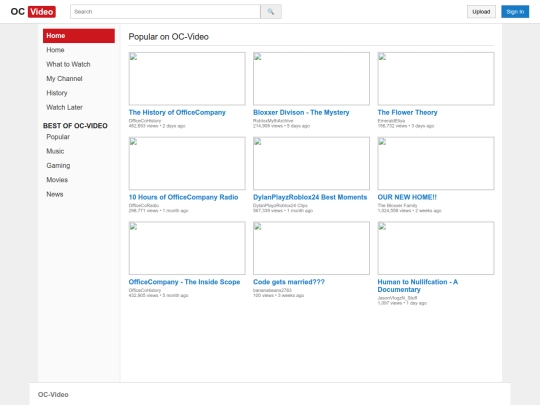Open thumbnail of DylanPlayzRoblox24 Best Moments
This screenshot has height=405, width=540.
click(311, 163)
